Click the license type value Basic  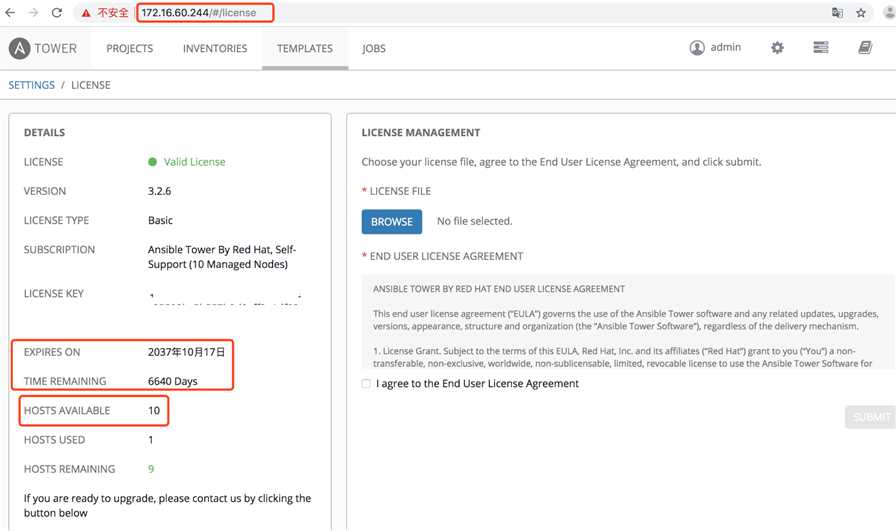160,220
